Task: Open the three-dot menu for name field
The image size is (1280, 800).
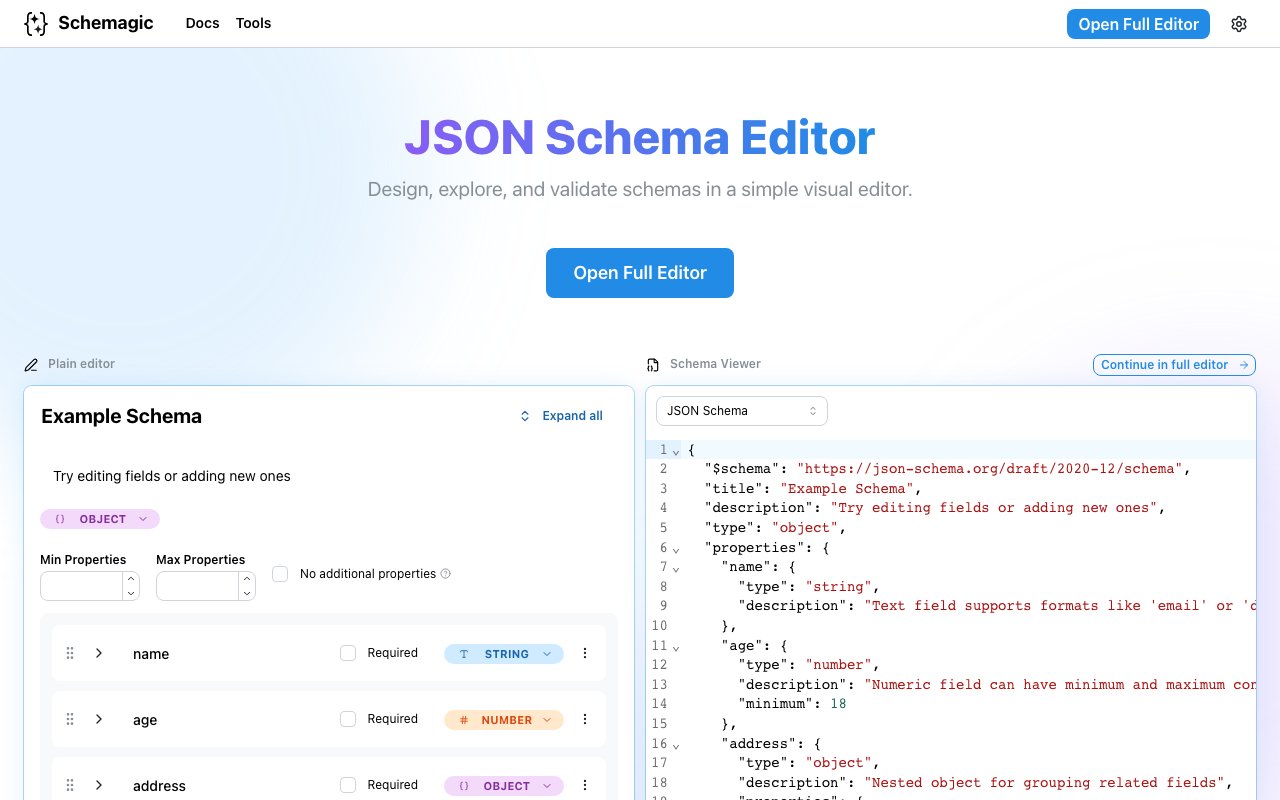Action: click(585, 653)
